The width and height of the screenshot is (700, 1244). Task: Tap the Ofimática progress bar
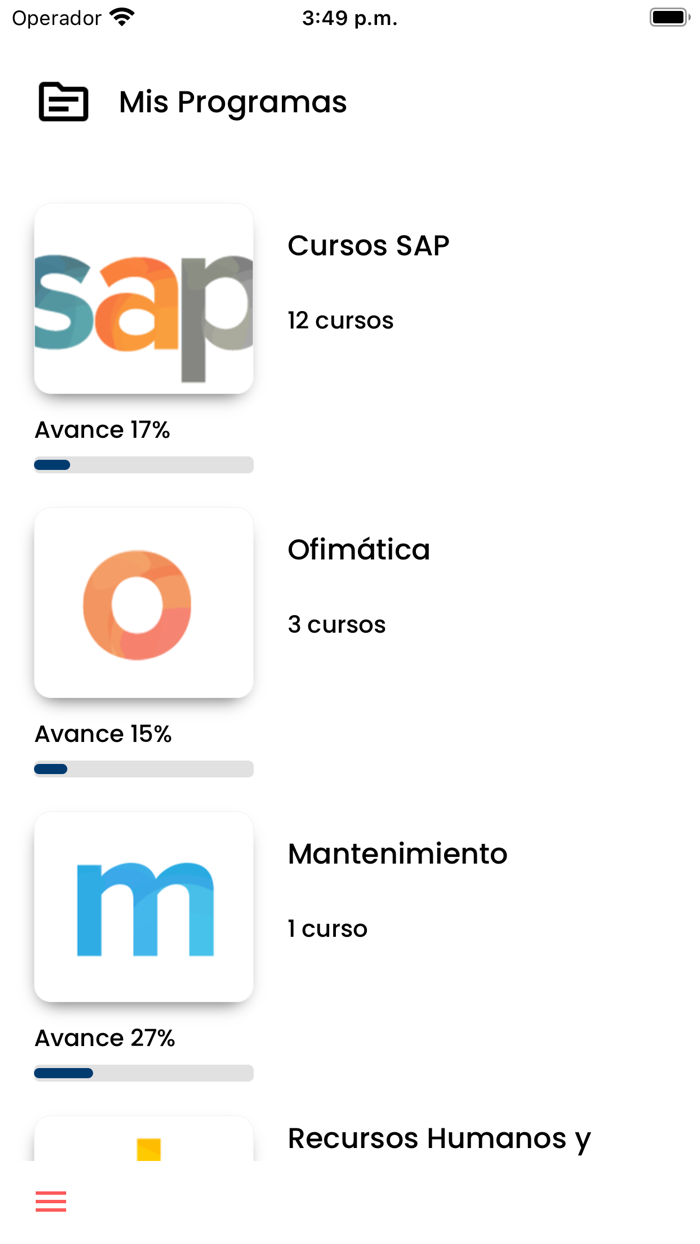143,768
